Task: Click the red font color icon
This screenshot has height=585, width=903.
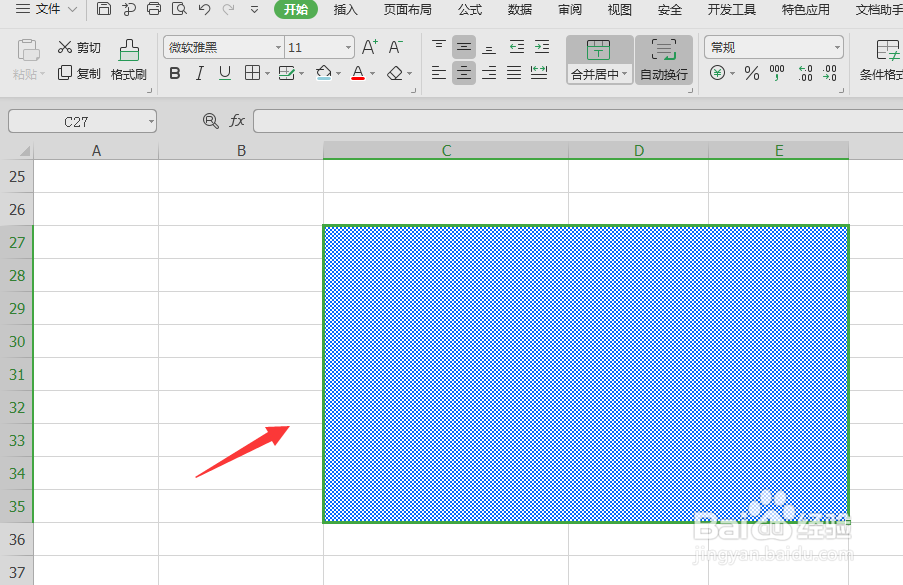Action: click(358, 73)
